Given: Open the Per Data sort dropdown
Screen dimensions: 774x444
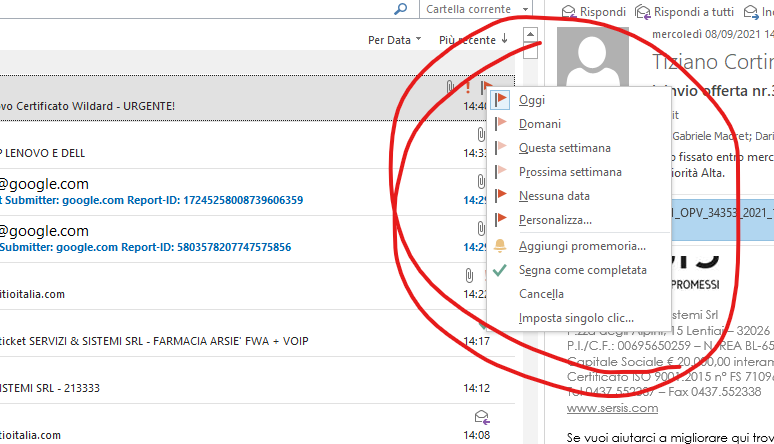Looking at the screenshot, I should coord(394,40).
